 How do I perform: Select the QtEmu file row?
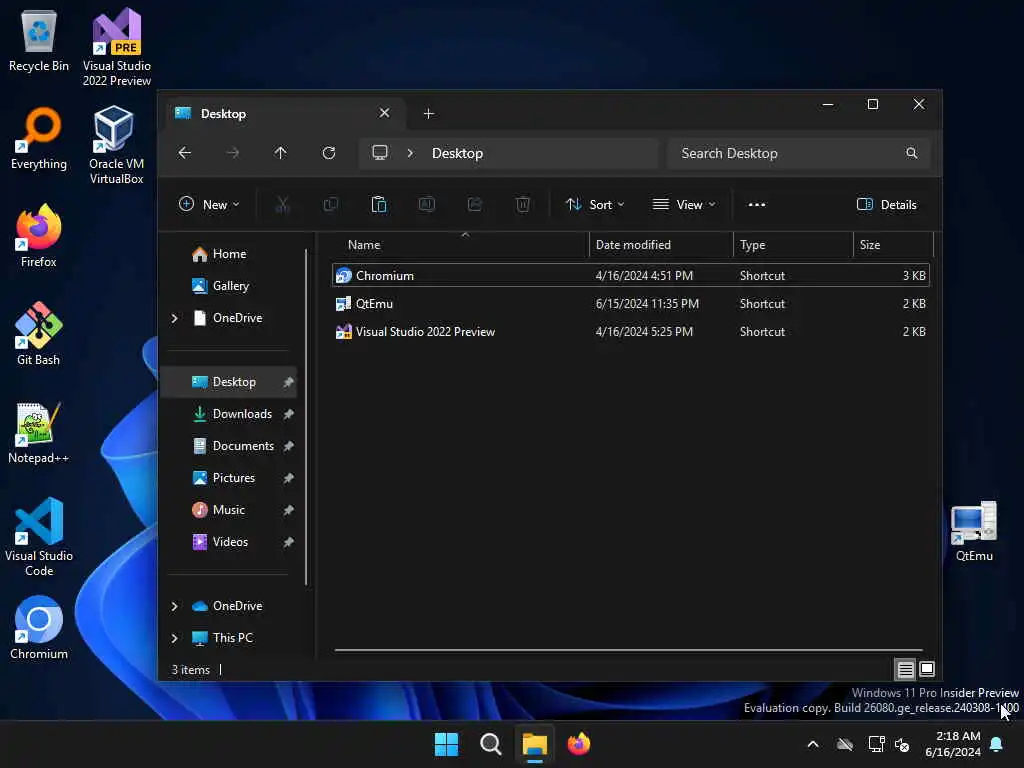(631, 304)
